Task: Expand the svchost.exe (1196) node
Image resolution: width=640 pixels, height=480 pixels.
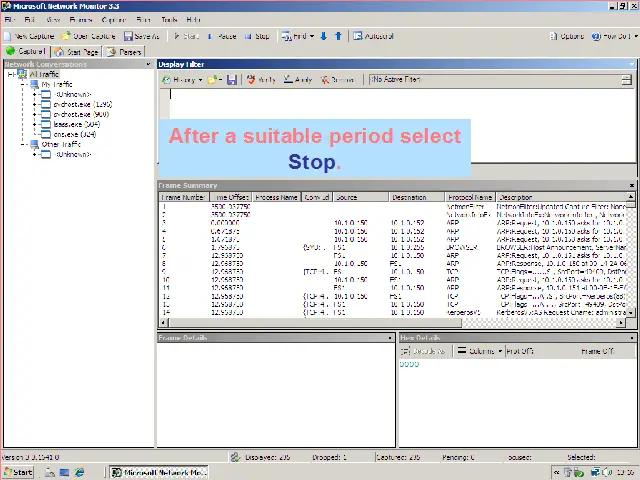Action: pyautogui.click(x=35, y=104)
